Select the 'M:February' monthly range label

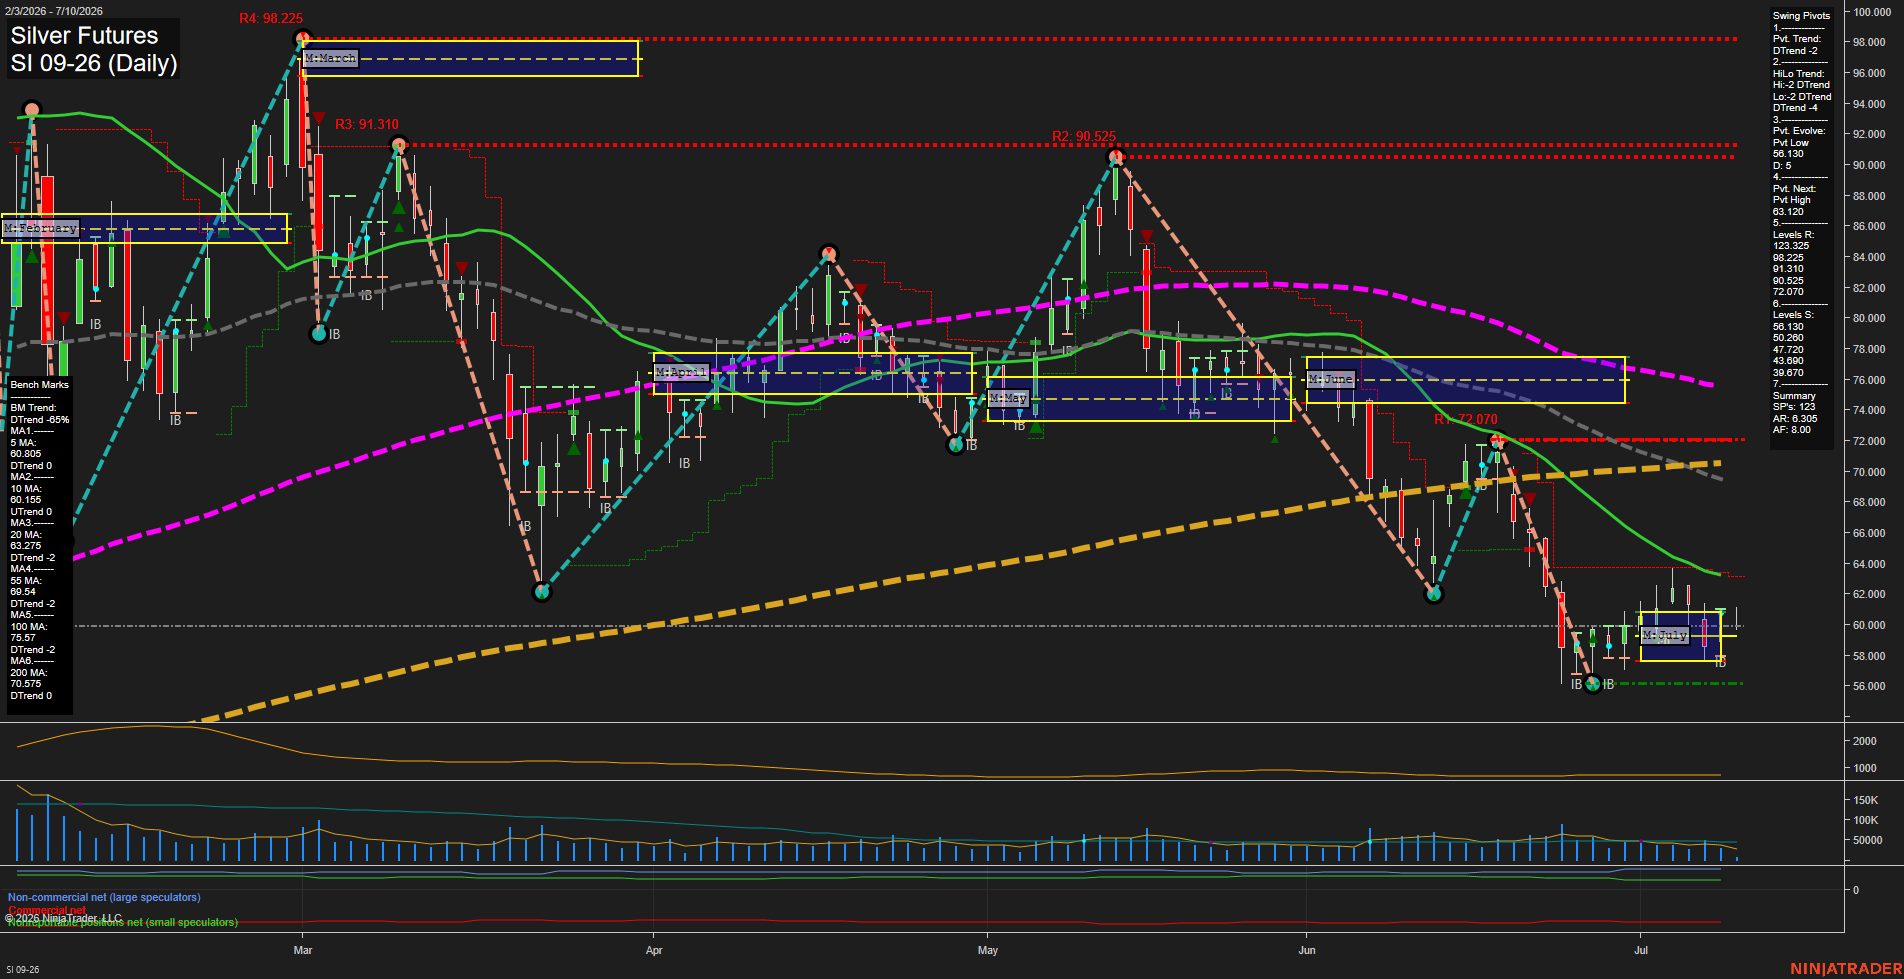[40, 229]
